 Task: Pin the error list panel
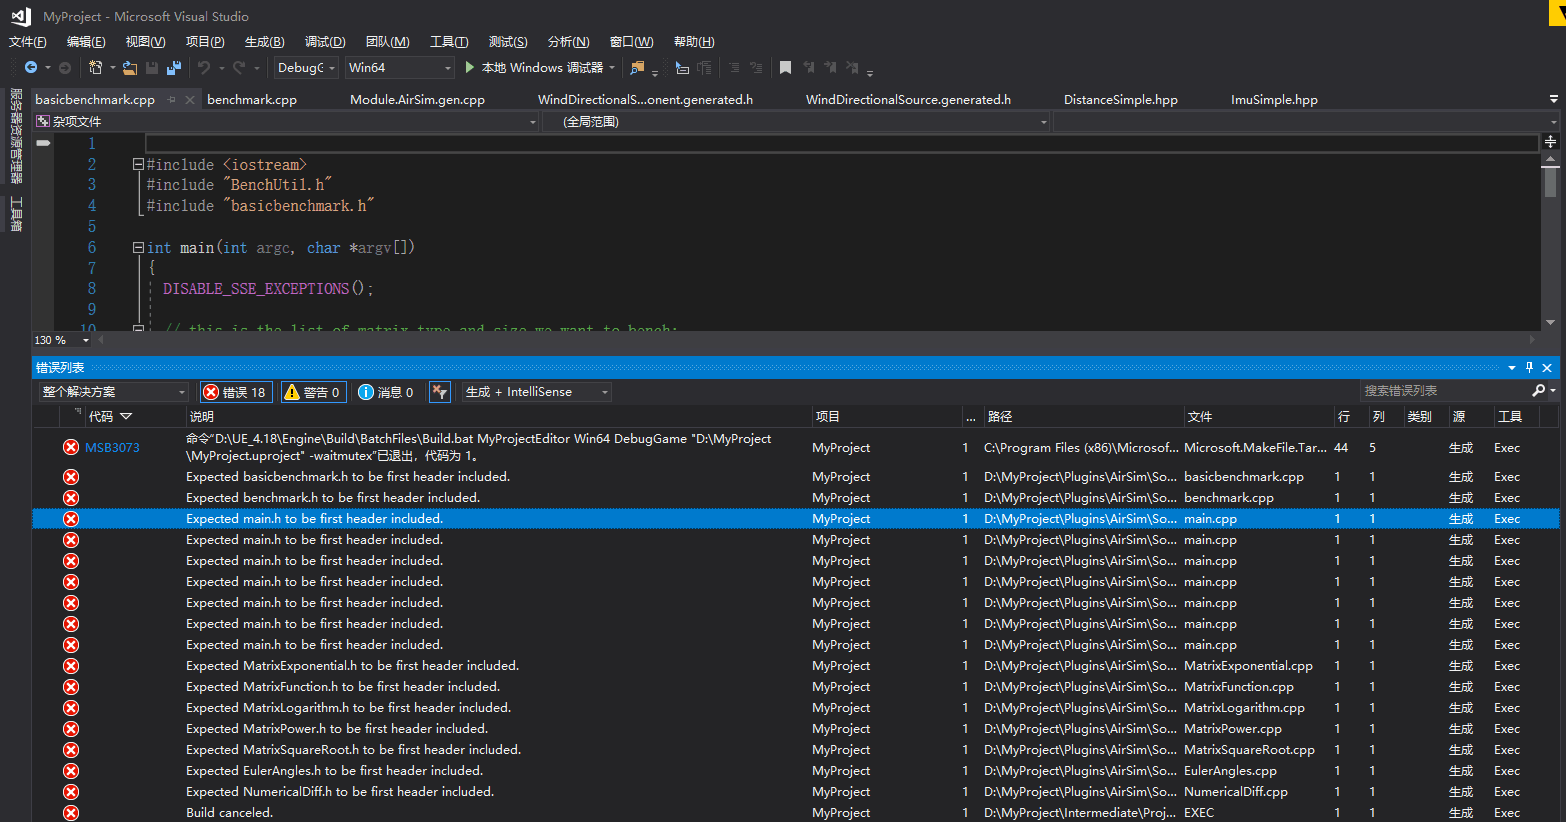[x=1529, y=368]
